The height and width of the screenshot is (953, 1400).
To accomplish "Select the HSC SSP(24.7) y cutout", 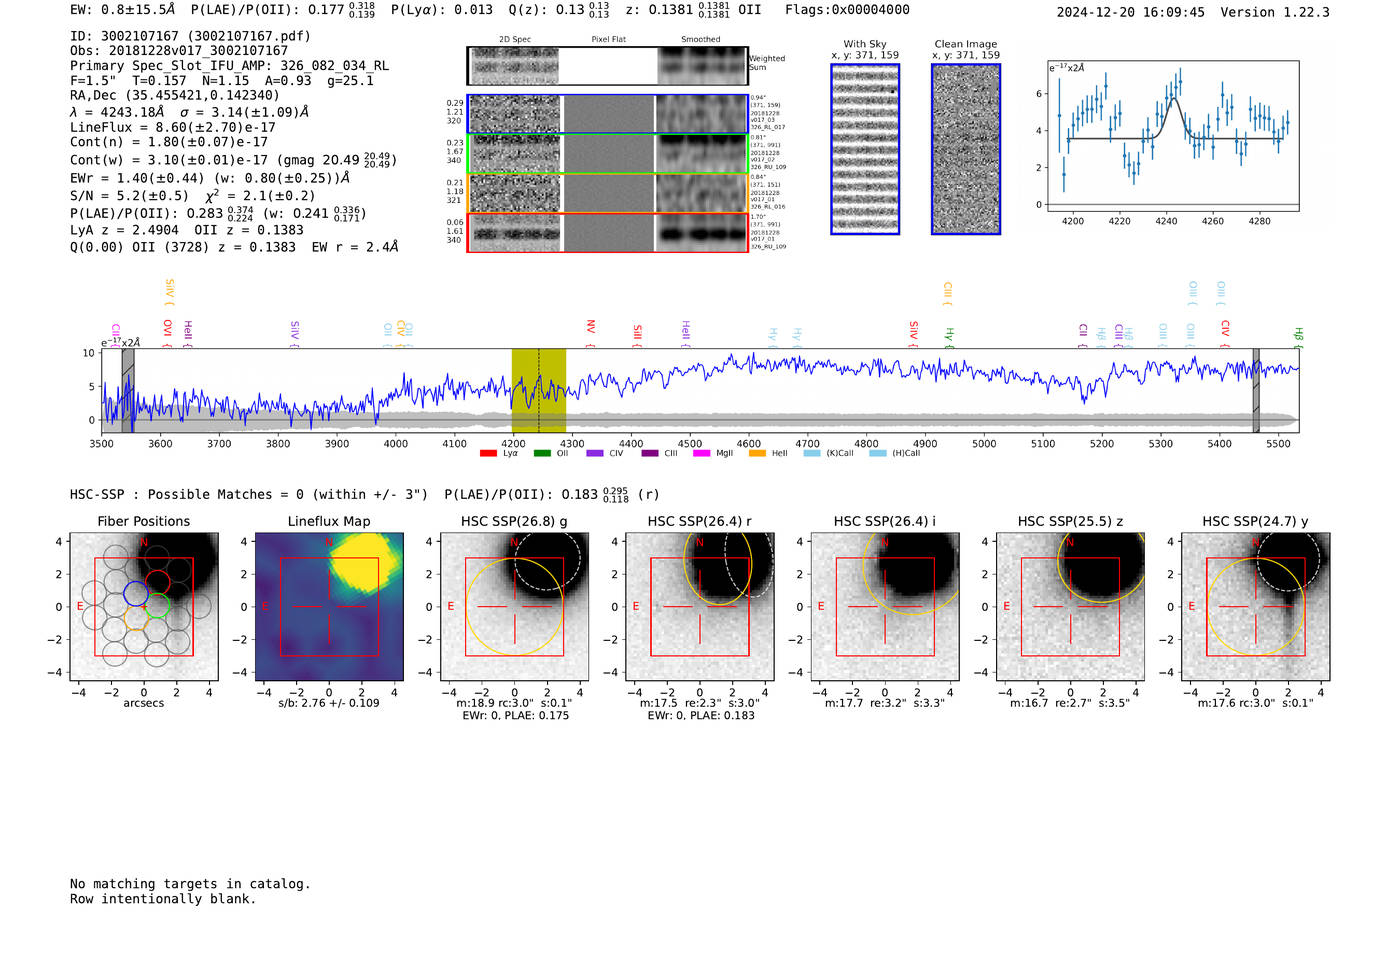I will [x=1256, y=607].
